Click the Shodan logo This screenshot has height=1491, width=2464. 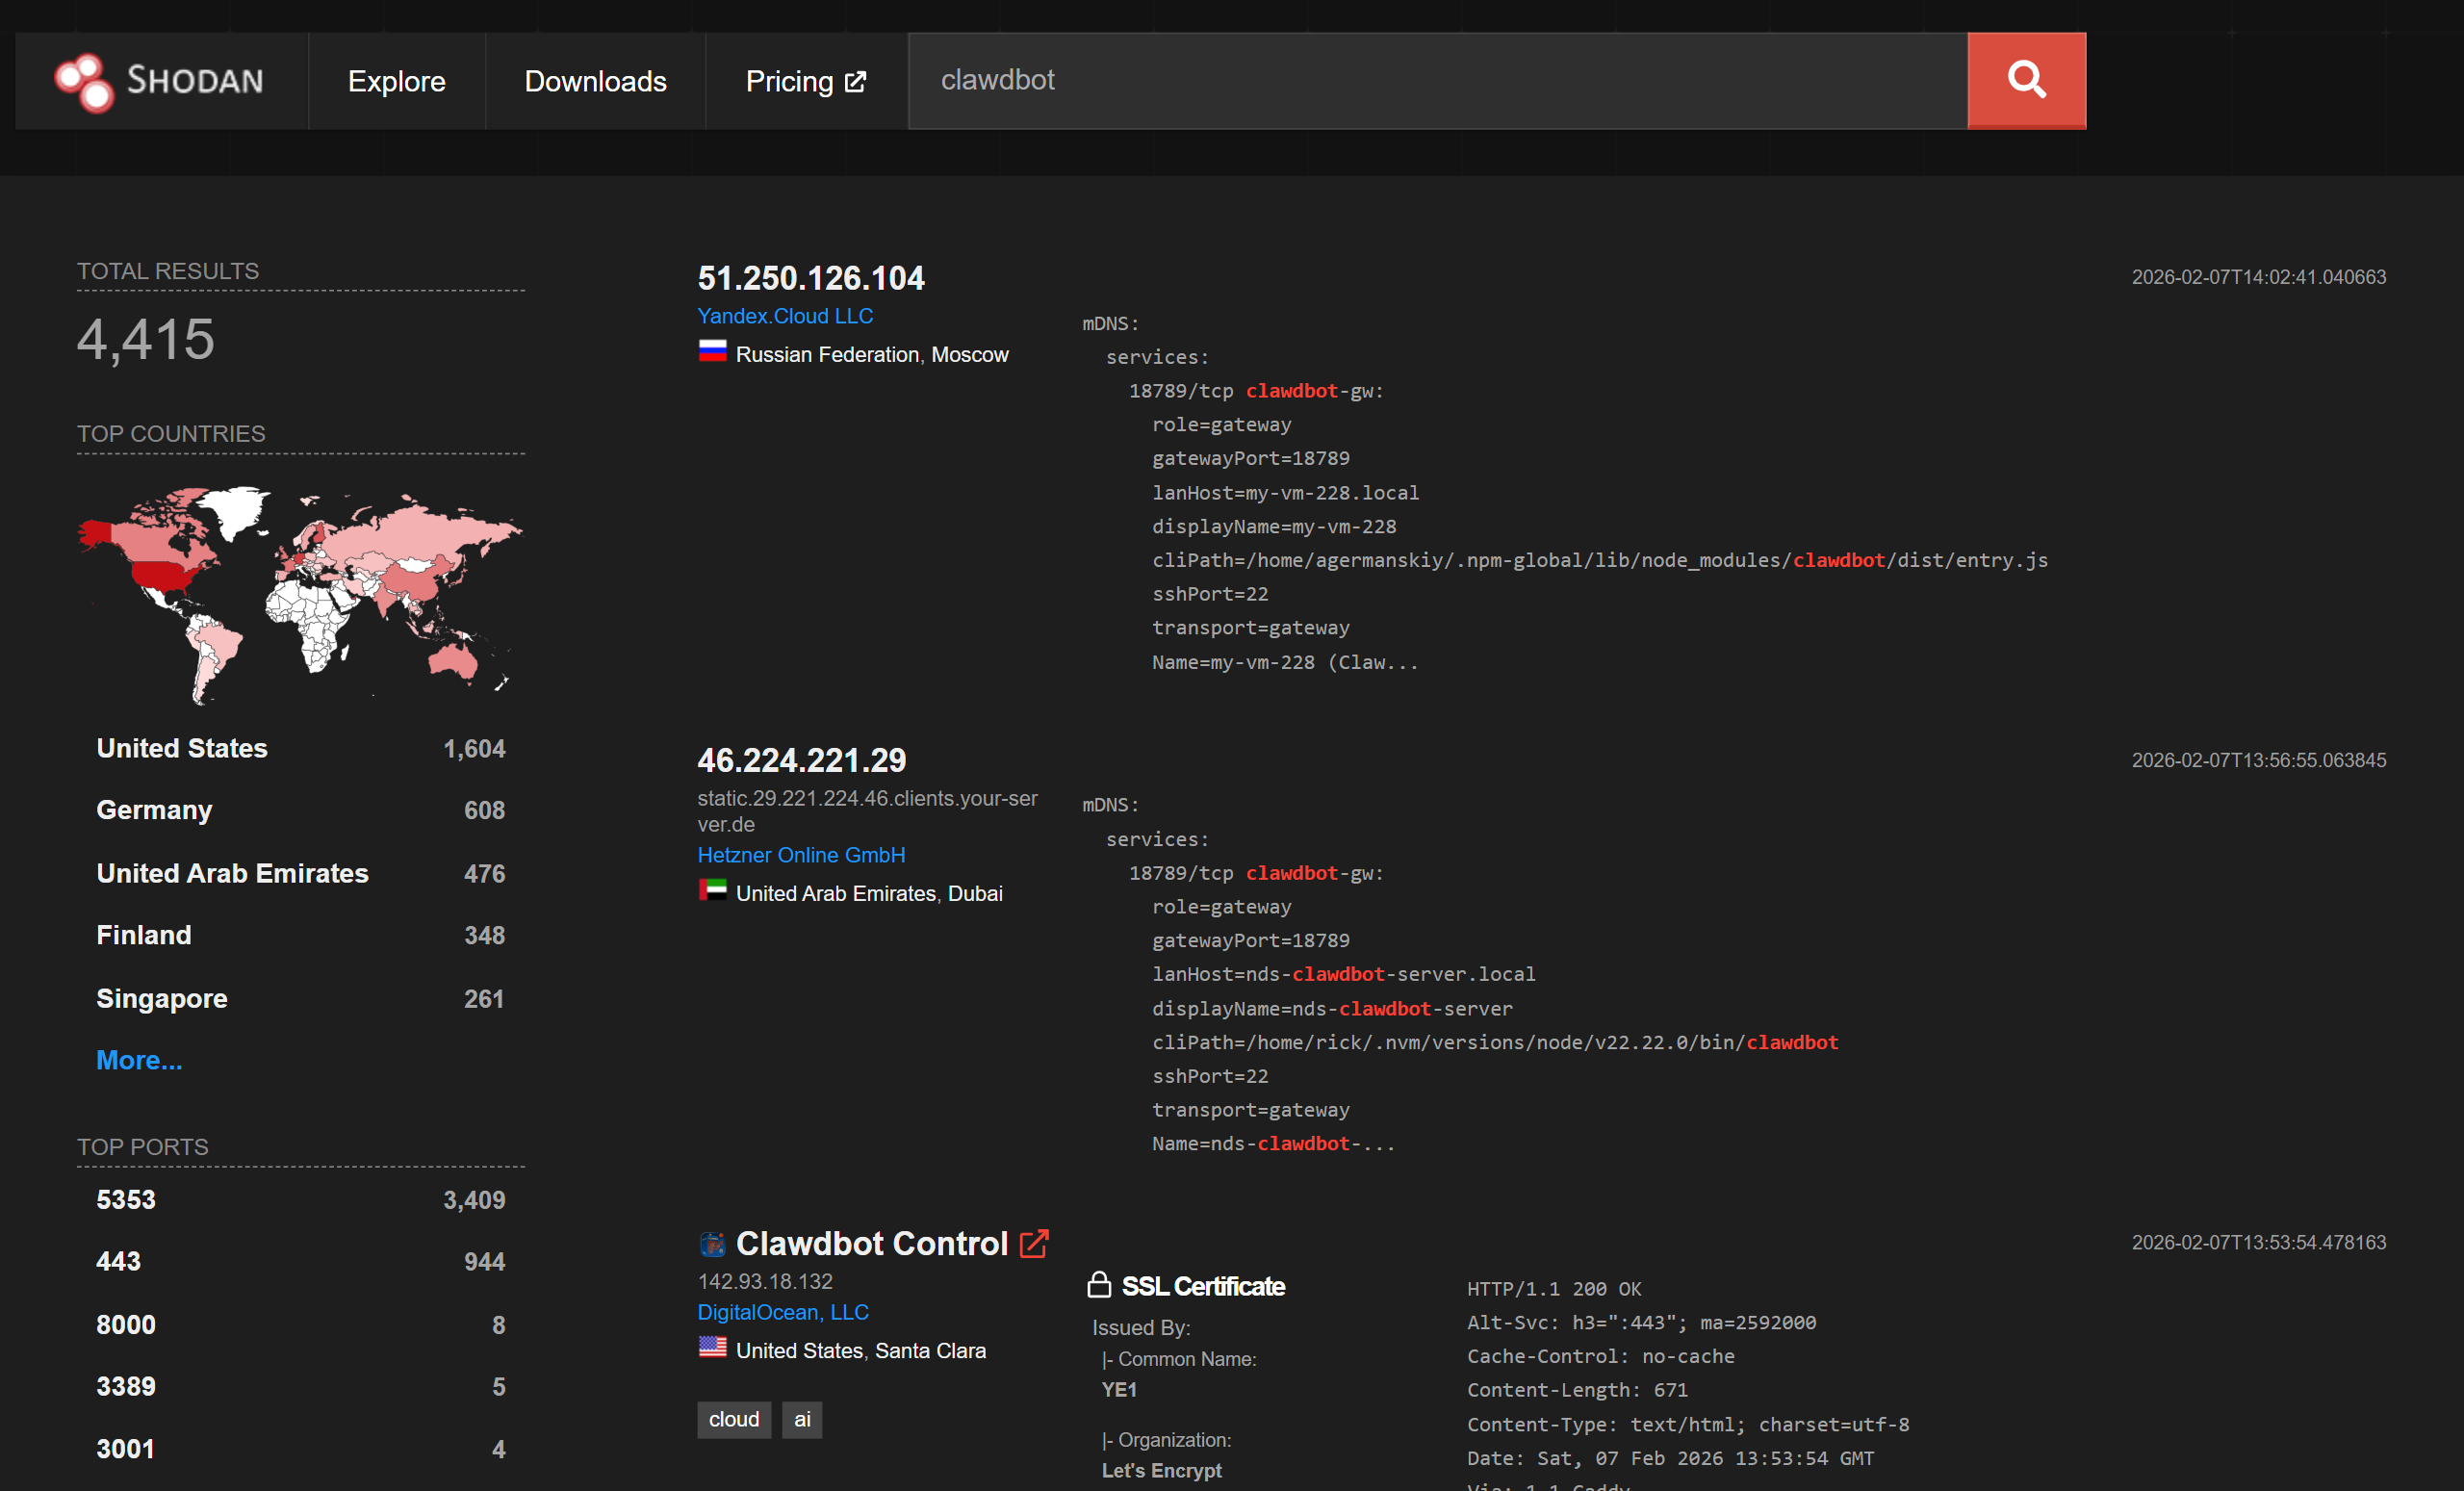coord(161,81)
